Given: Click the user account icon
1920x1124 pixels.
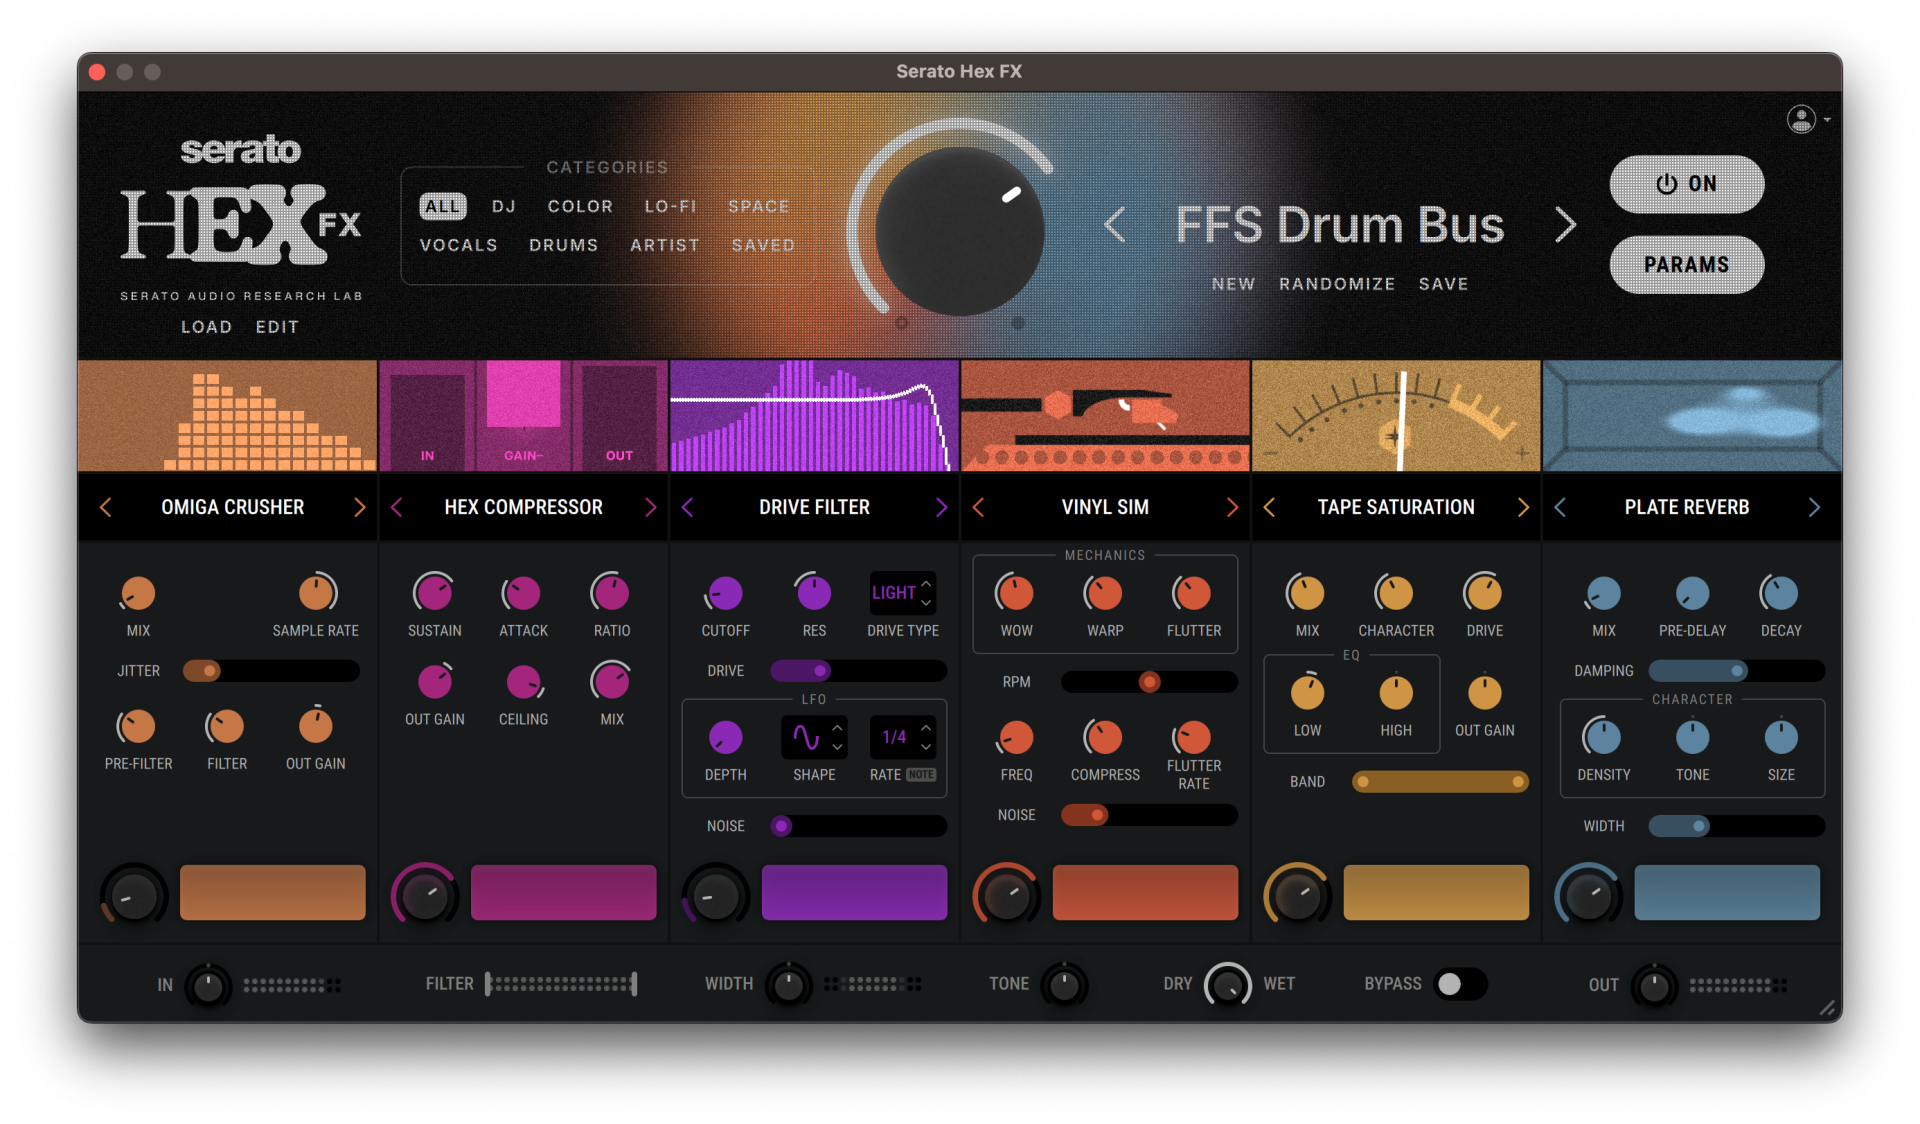Looking at the screenshot, I should coord(1801,118).
